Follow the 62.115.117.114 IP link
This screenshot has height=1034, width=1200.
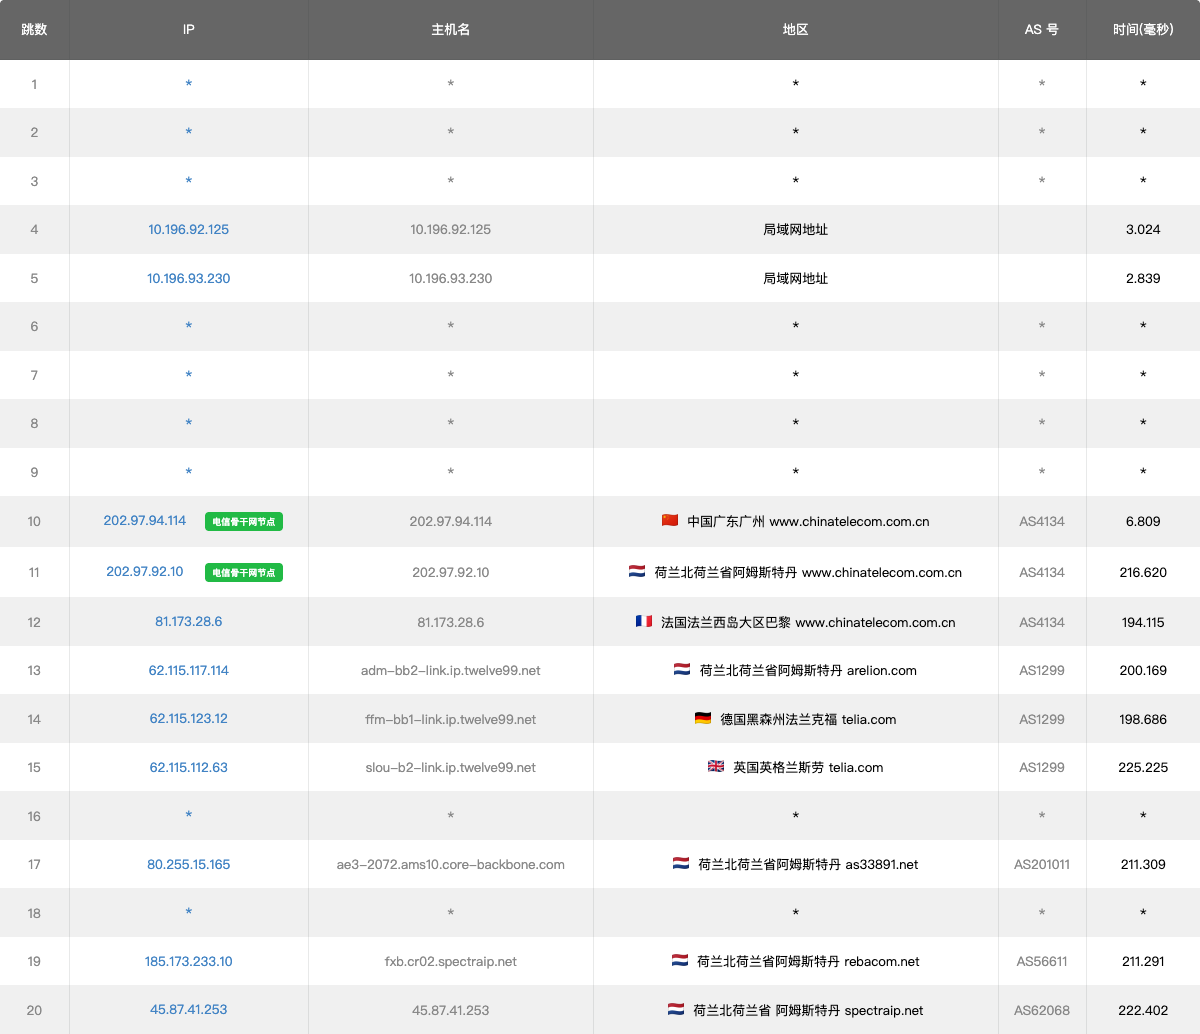(x=188, y=670)
